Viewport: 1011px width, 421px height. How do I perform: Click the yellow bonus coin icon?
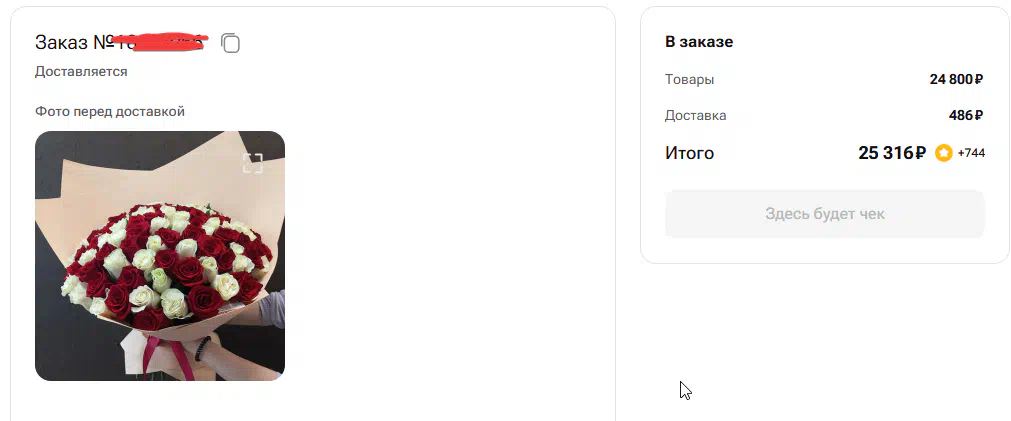944,153
